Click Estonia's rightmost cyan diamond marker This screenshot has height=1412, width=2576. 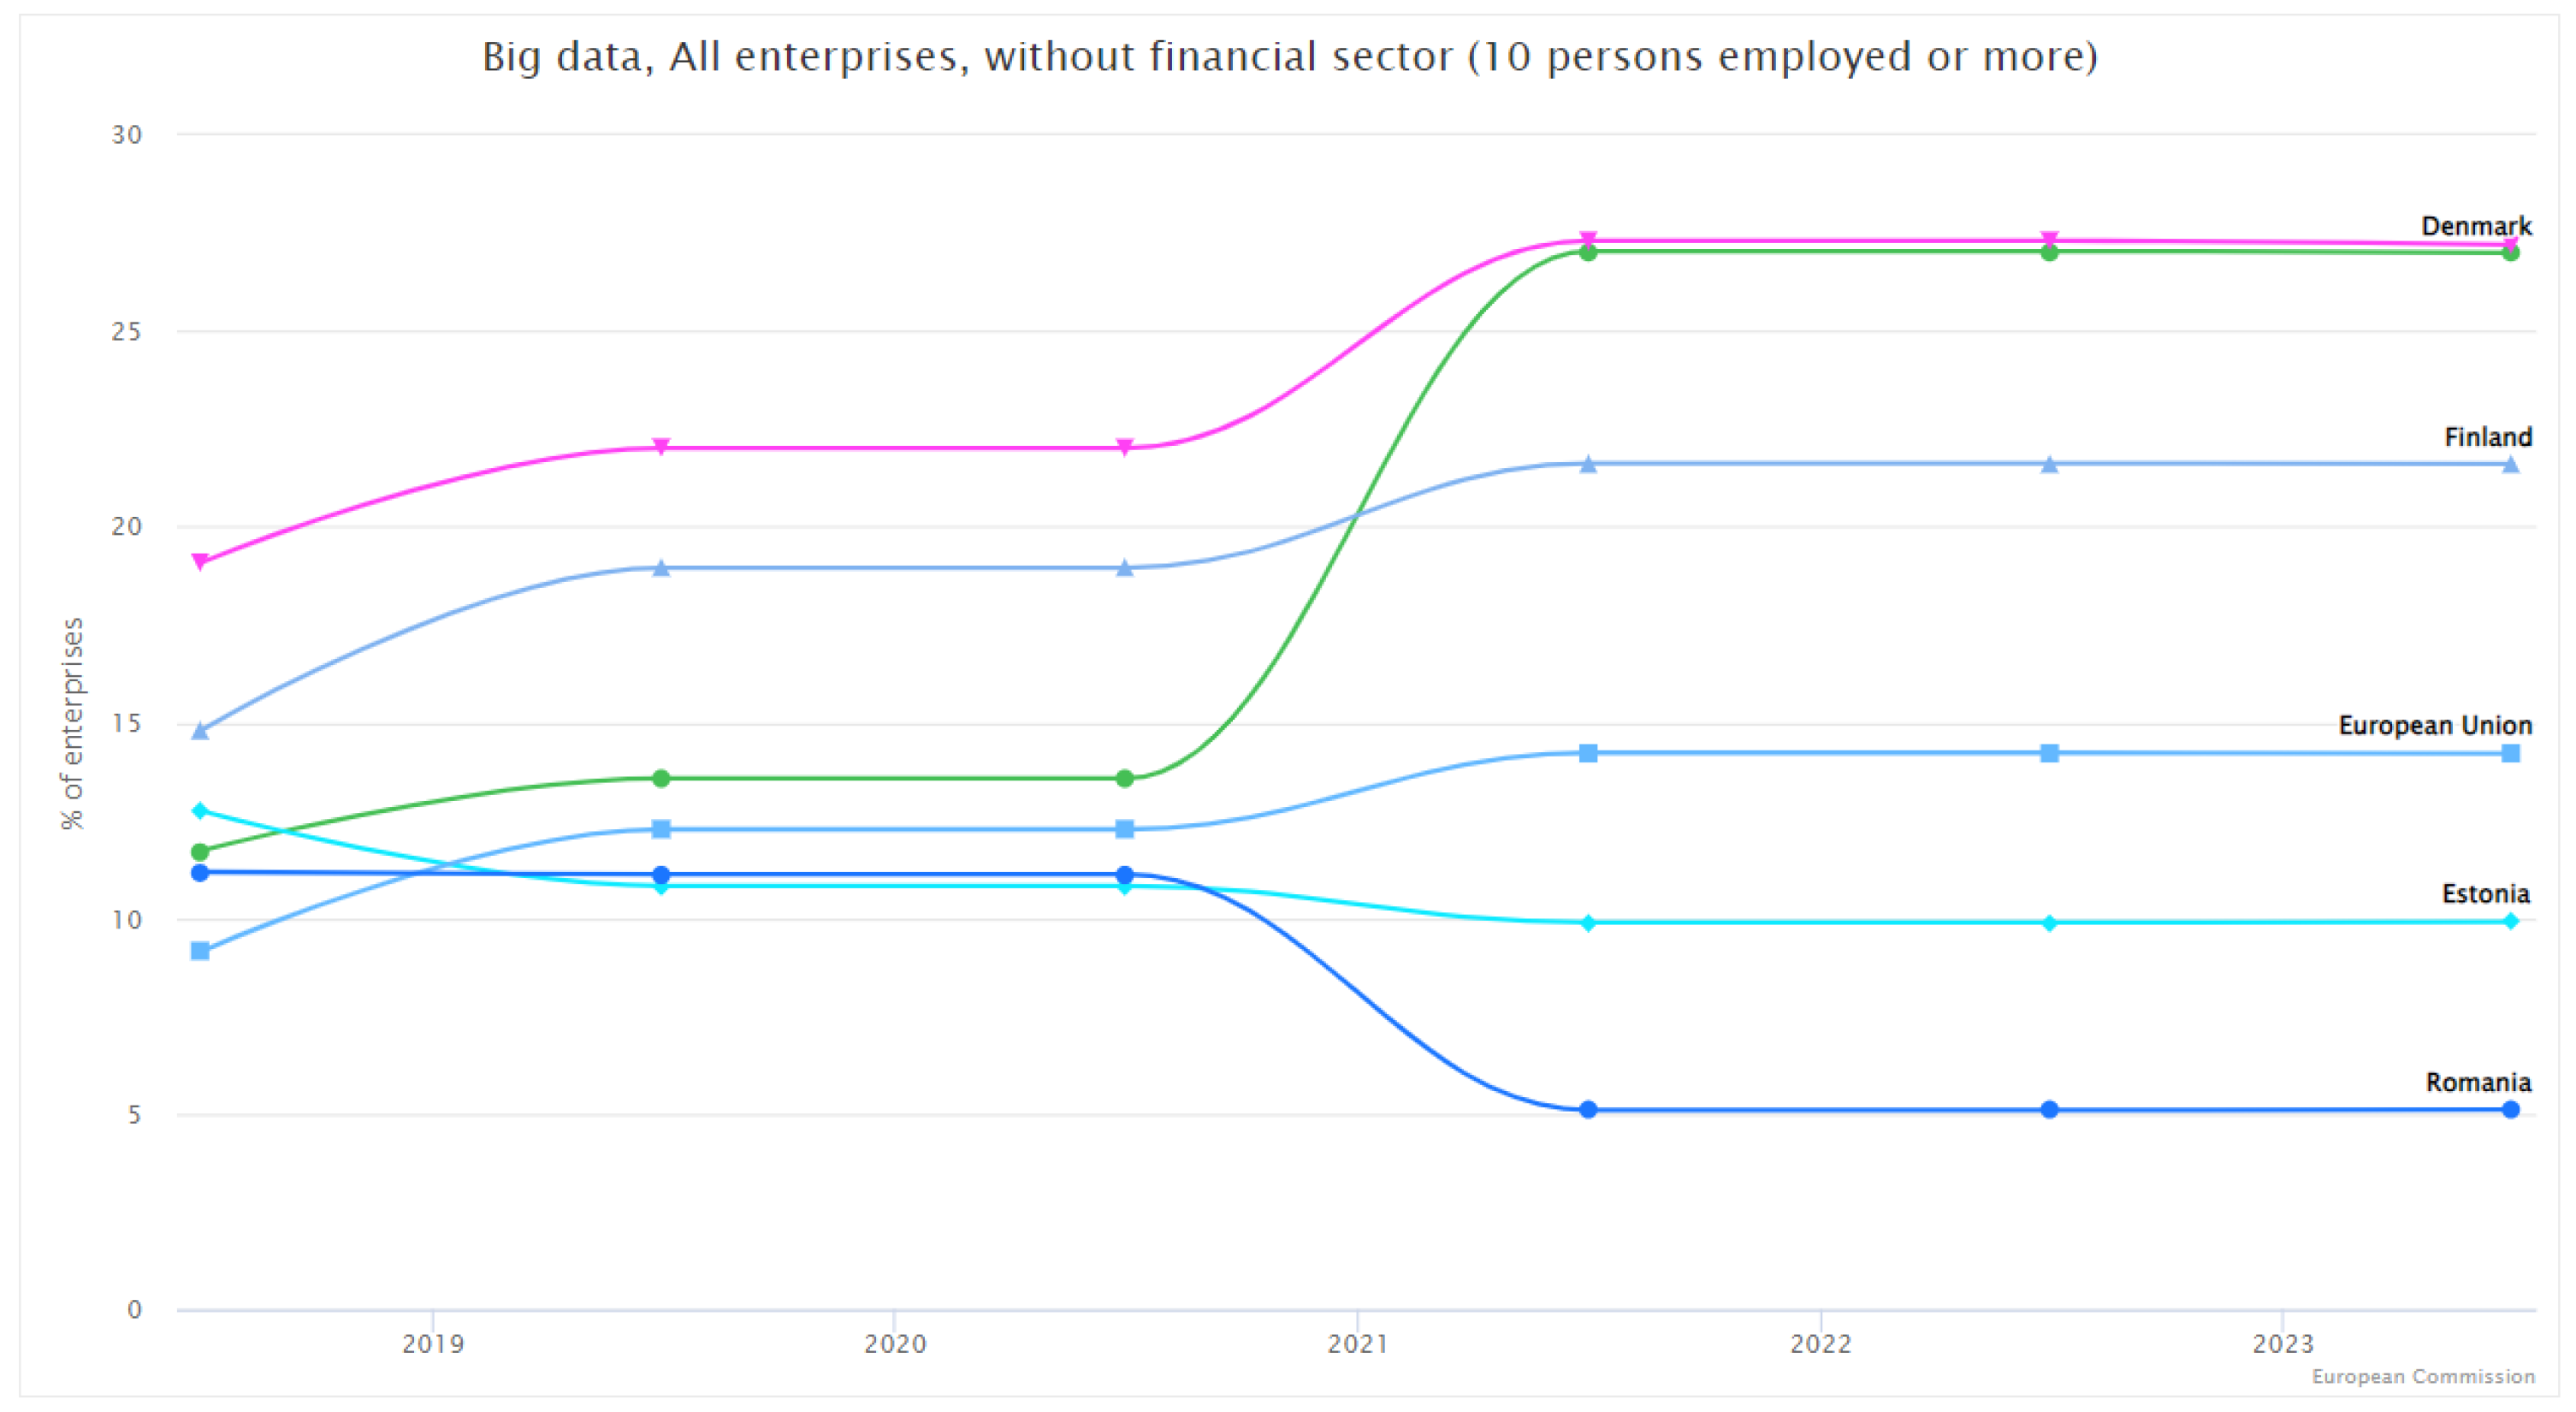[2510, 921]
